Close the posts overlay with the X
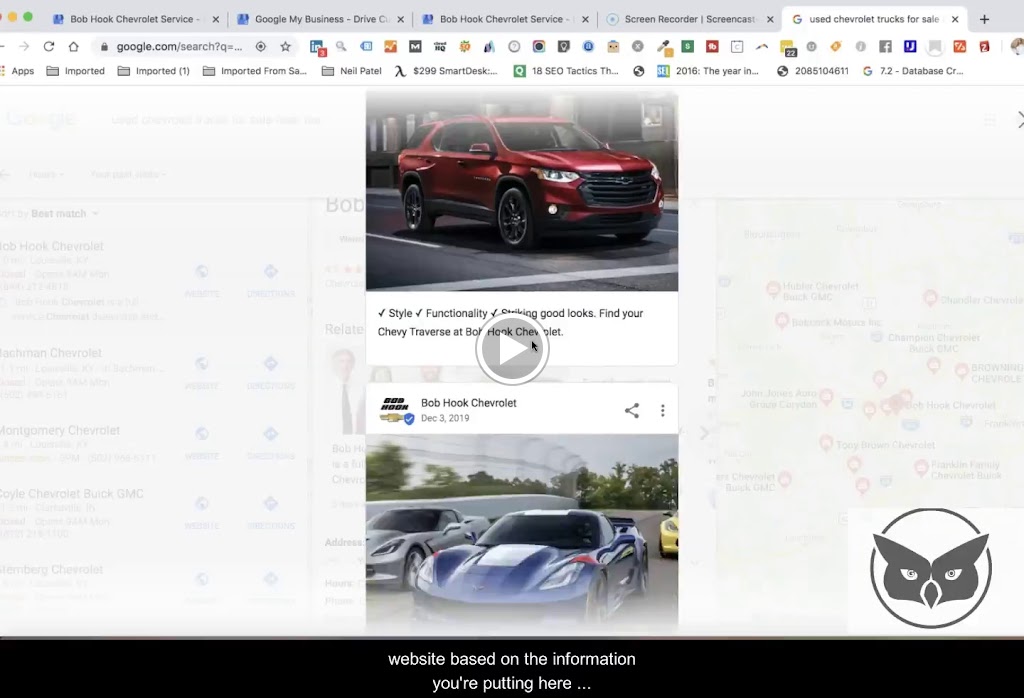The width and height of the screenshot is (1024, 698). (1020, 119)
